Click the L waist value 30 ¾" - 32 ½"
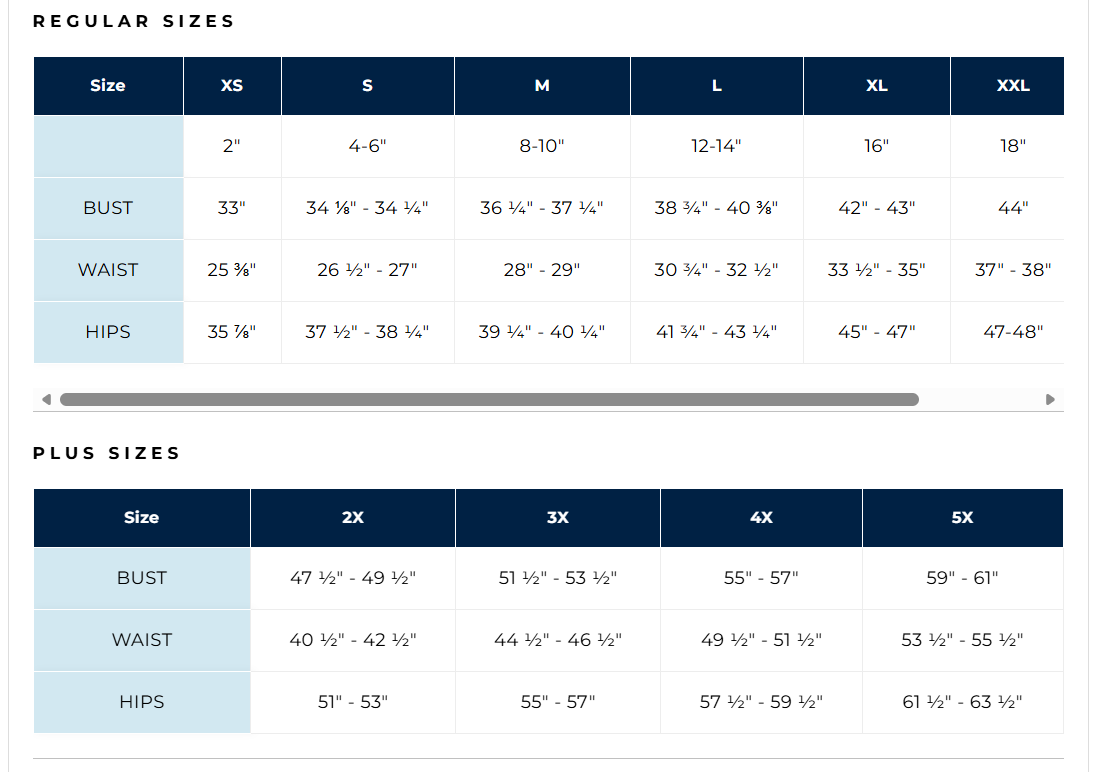The height and width of the screenshot is (772, 1120). [x=716, y=270]
